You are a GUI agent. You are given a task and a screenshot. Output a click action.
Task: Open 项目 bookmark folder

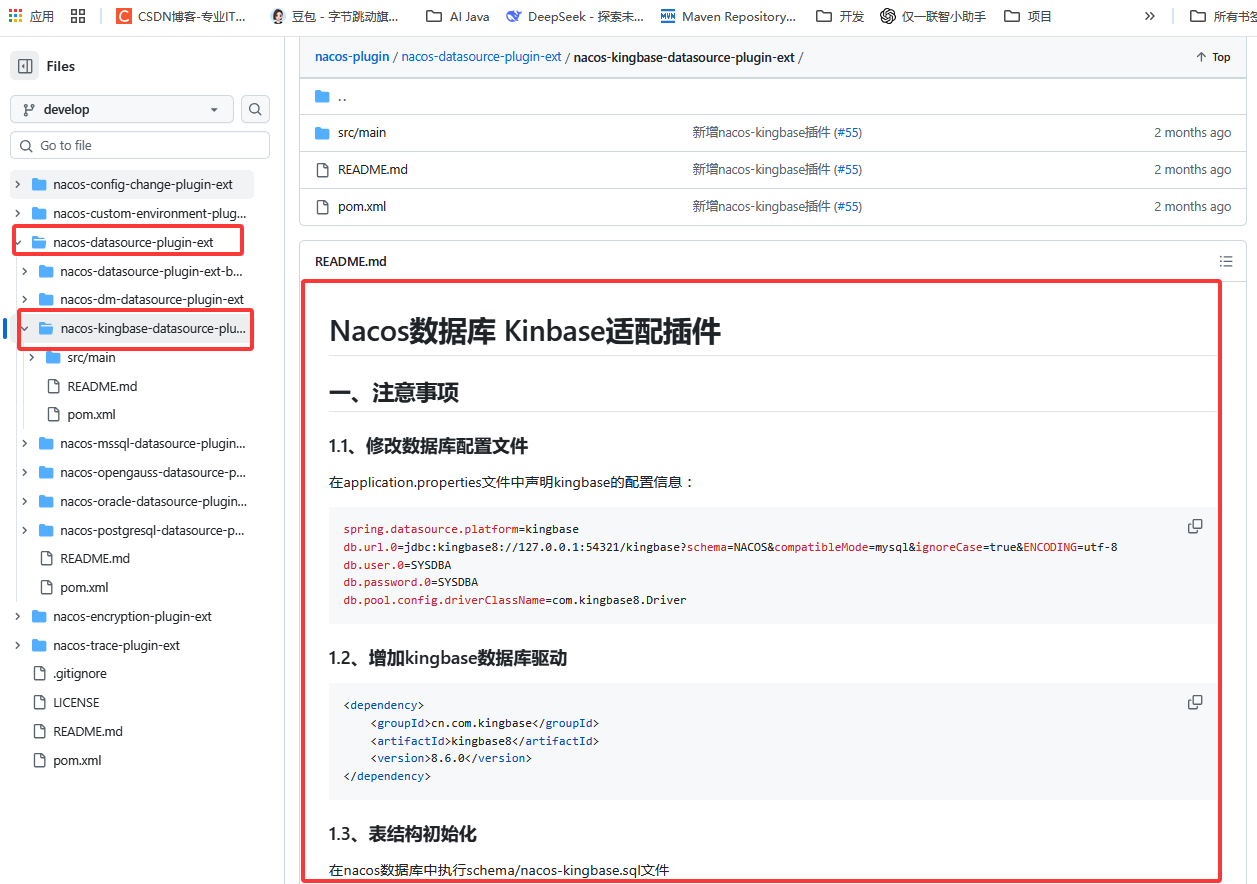tap(1028, 16)
